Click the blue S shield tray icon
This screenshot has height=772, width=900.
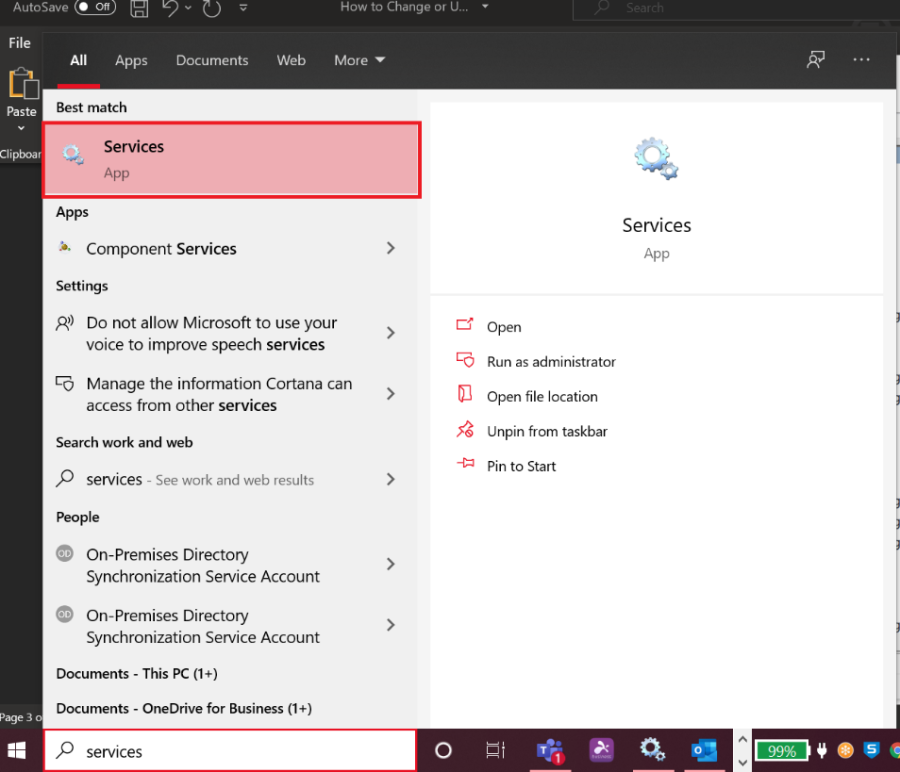click(871, 750)
